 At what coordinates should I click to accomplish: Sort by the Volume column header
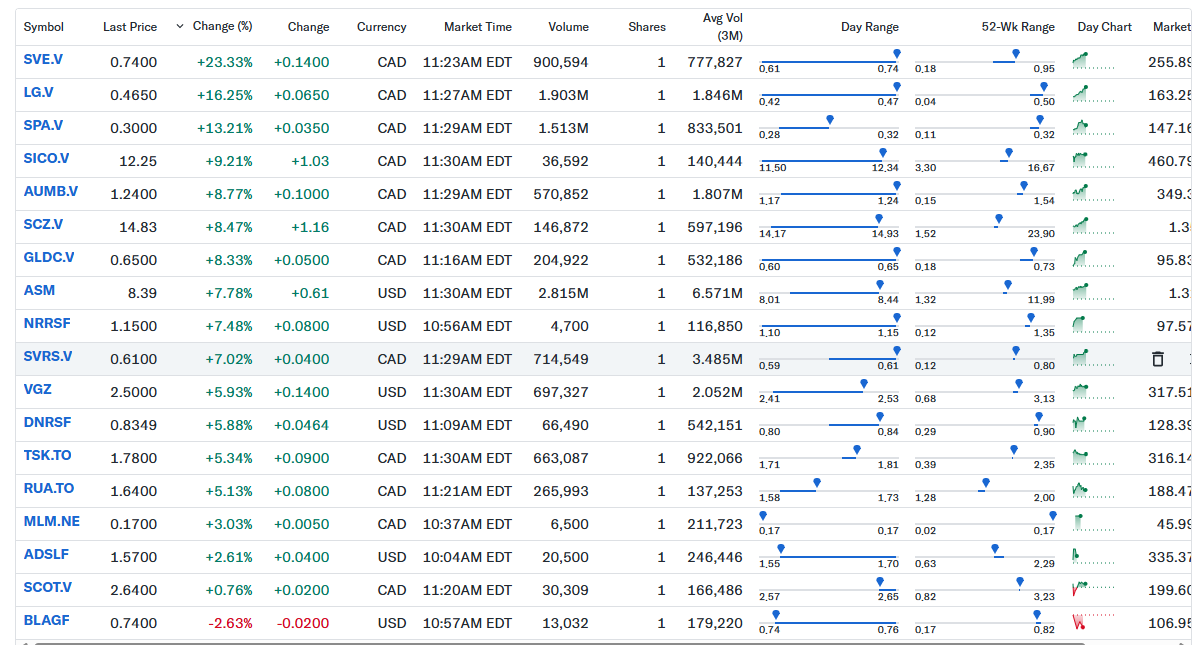point(568,27)
